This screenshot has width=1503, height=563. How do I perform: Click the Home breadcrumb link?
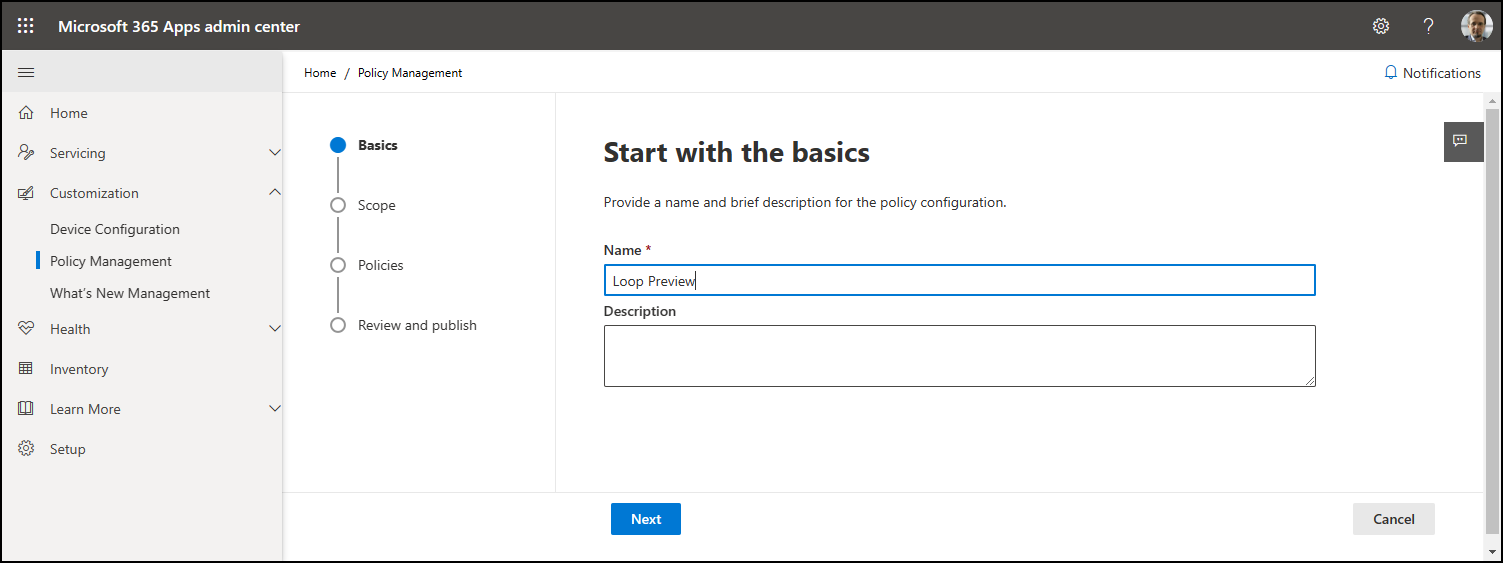tap(320, 73)
